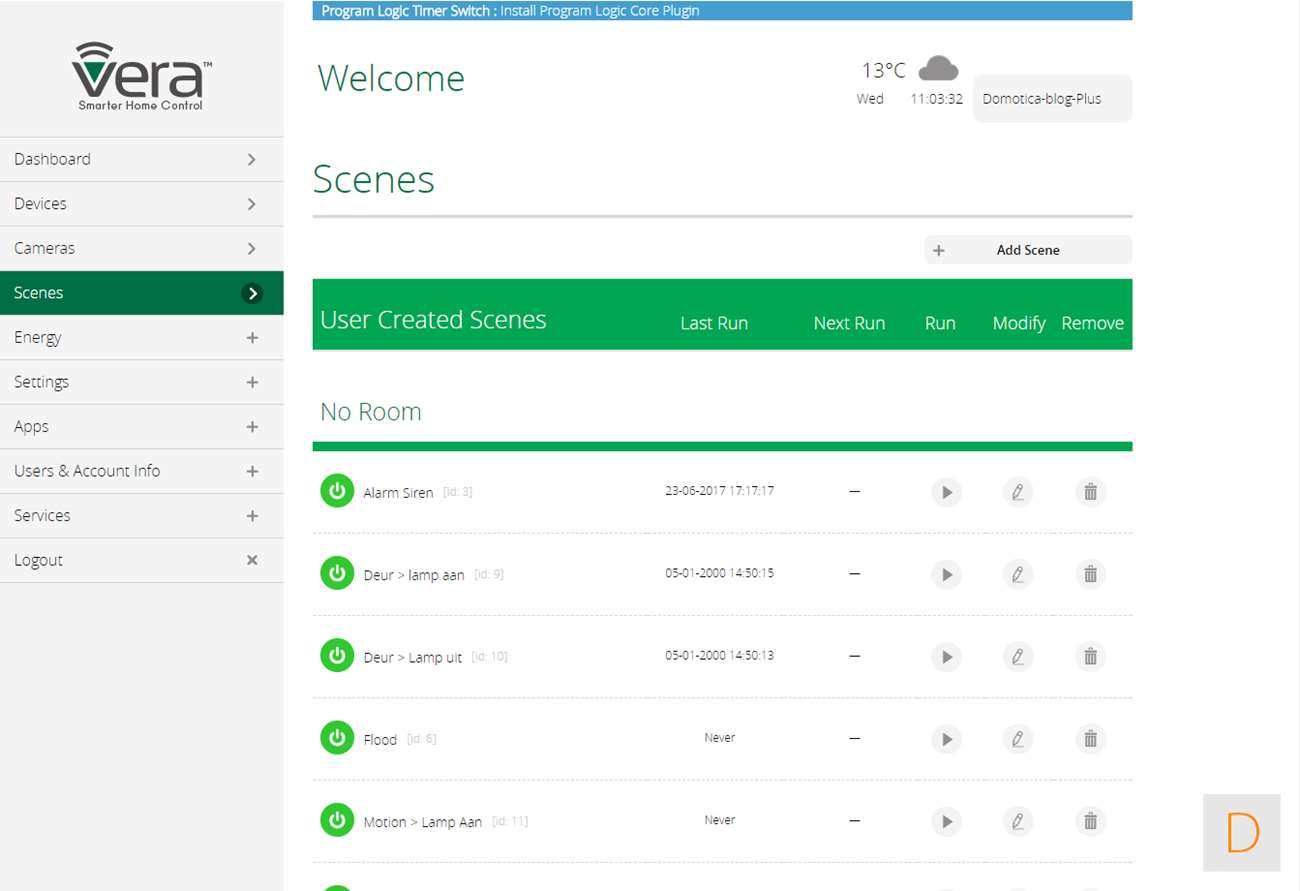Viewport: 1300px width, 891px height.
Task: Delete the Alarm Siren scene
Action: click(x=1090, y=492)
